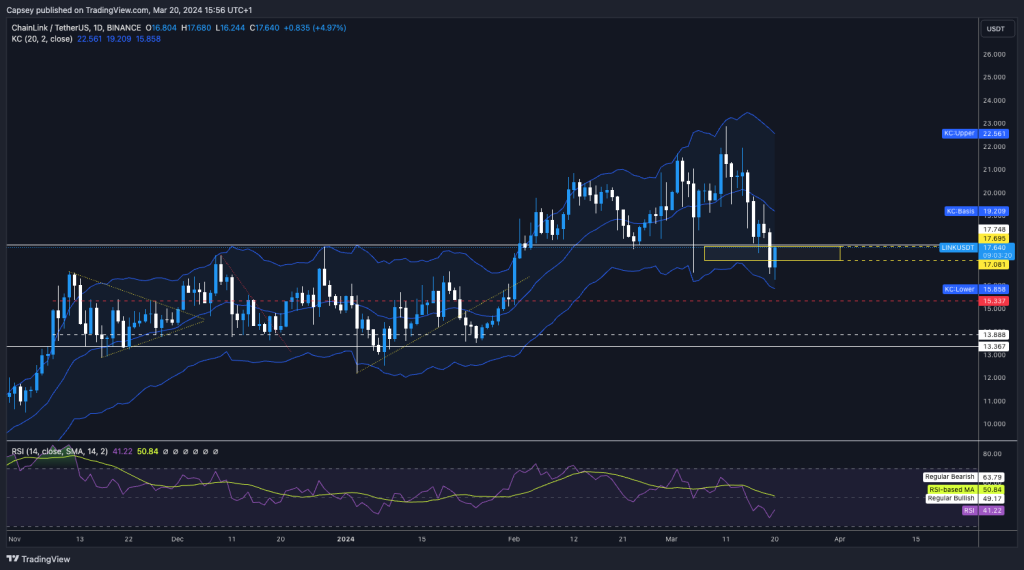Select the yellow rectangle zone near 17.6
1024x570 pixels.
[770, 254]
